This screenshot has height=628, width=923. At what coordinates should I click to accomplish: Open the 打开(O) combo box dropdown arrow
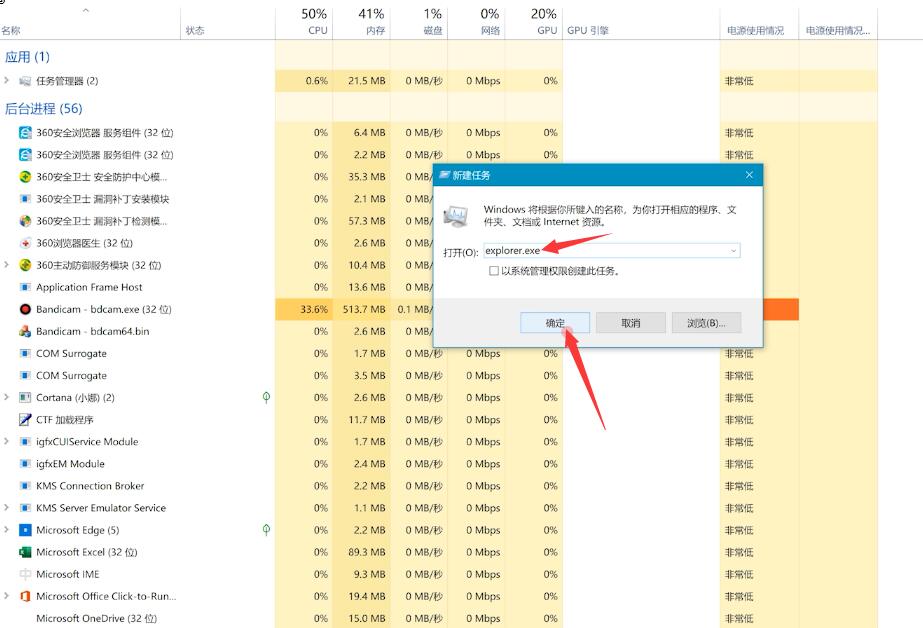click(733, 251)
